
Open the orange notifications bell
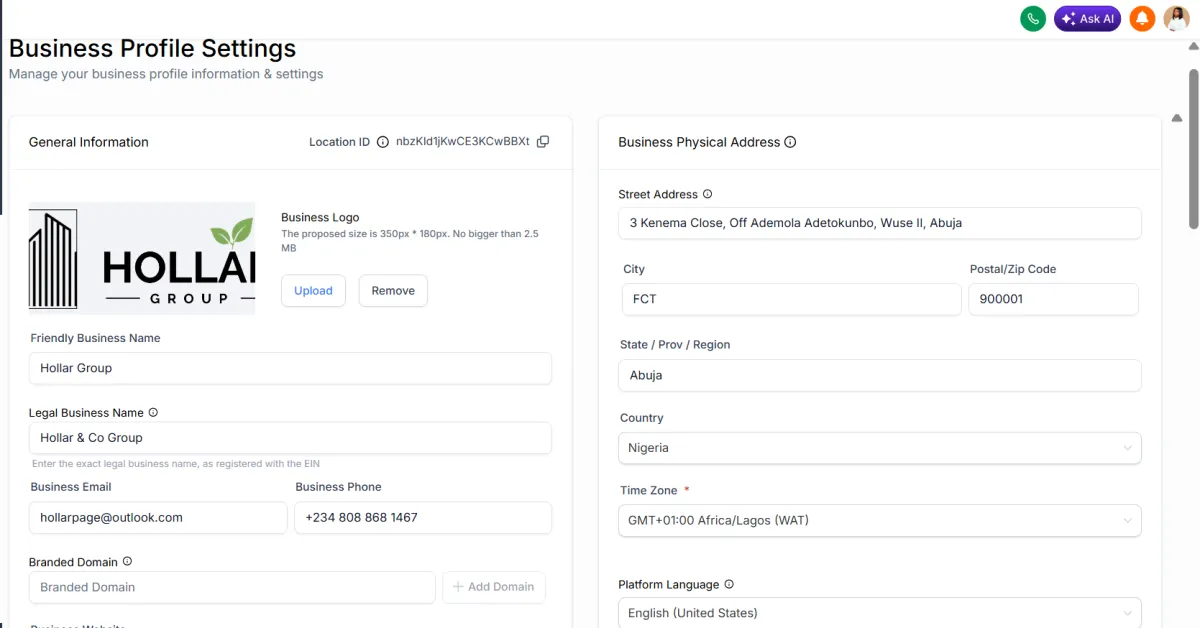(1142, 18)
